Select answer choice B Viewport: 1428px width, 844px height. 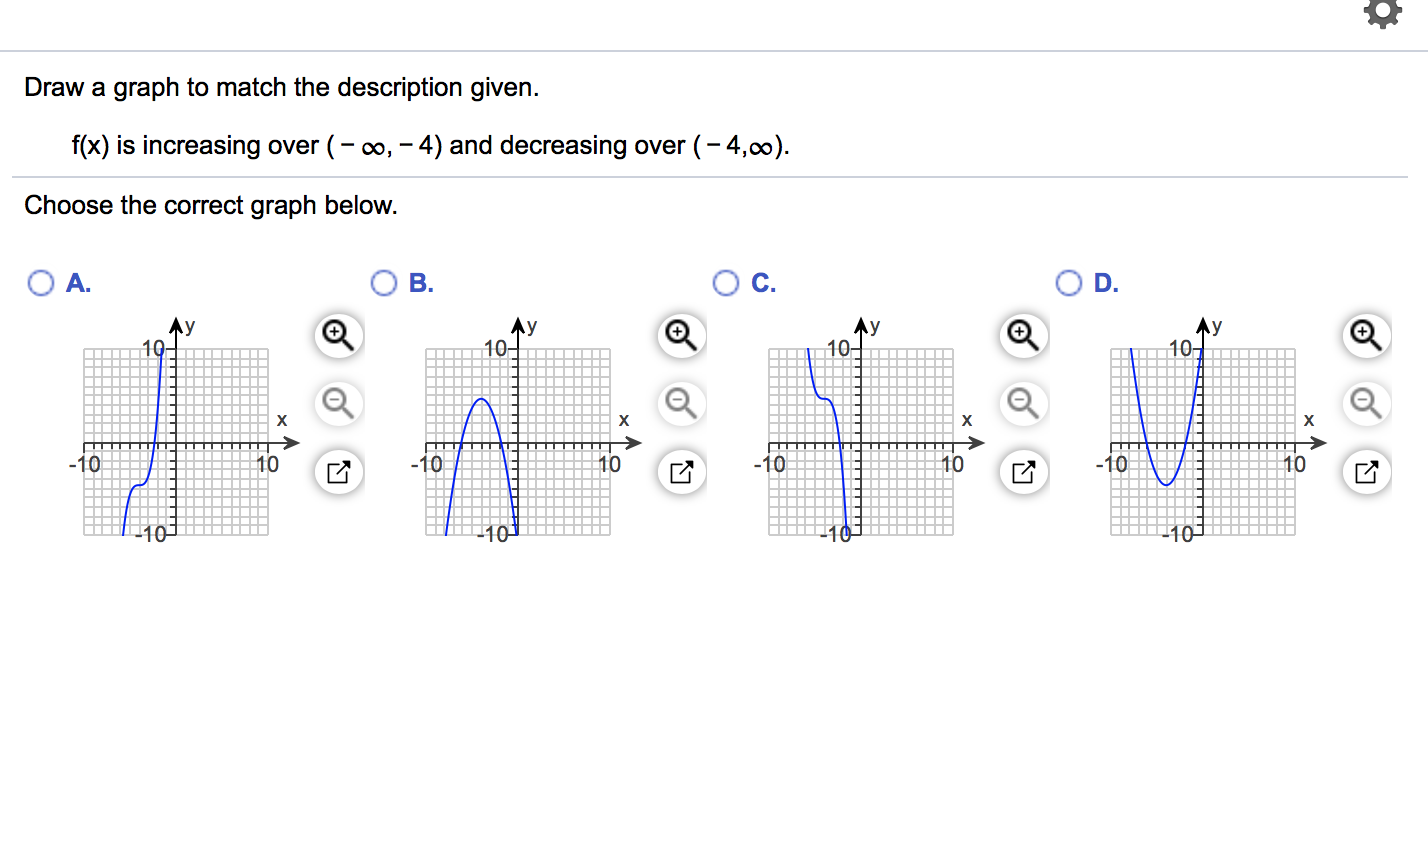click(x=383, y=283)
